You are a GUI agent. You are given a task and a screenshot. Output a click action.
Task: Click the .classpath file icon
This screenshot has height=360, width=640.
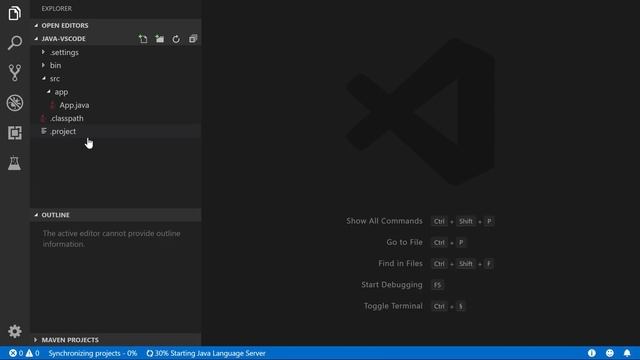click(43, 118)
